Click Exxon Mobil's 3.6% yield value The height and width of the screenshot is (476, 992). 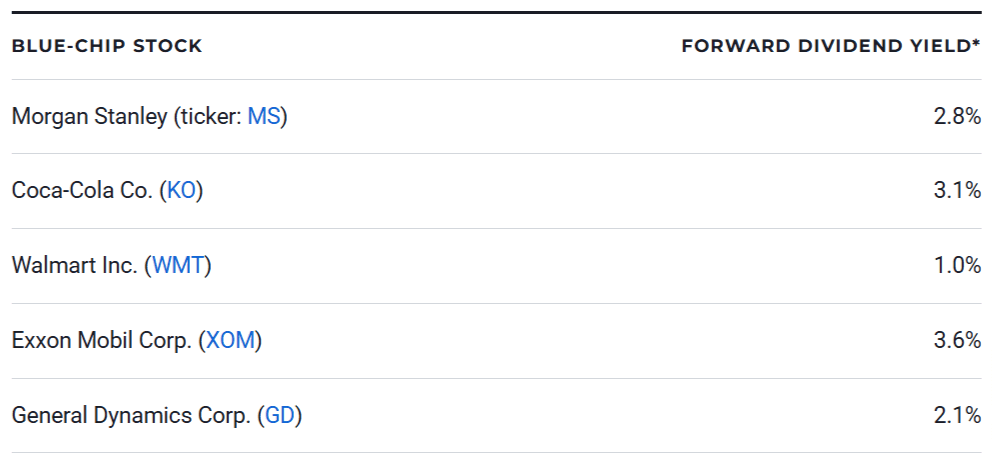(x=957, y=340)
